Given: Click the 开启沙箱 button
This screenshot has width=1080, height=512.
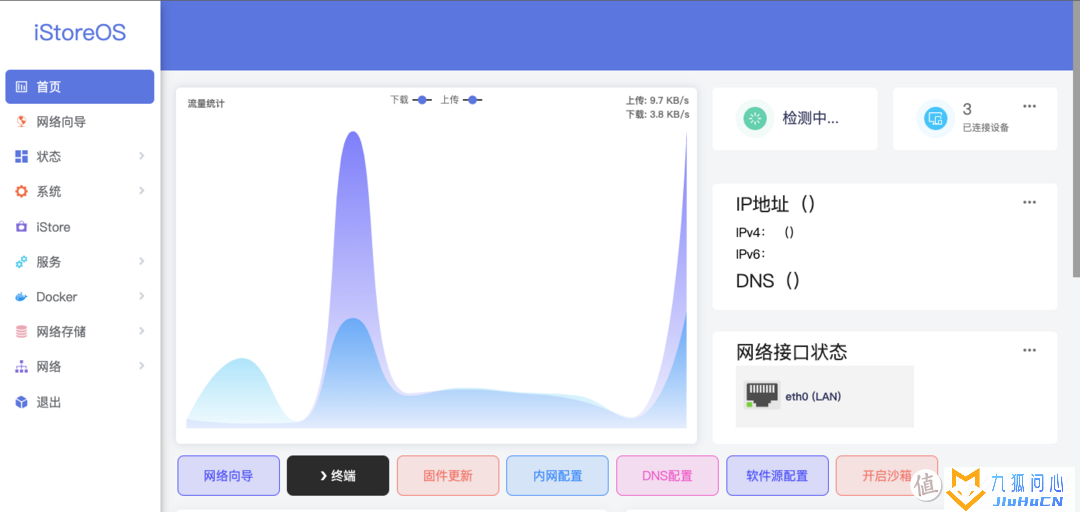Looking at the screenshot, I should click(886, 475).
